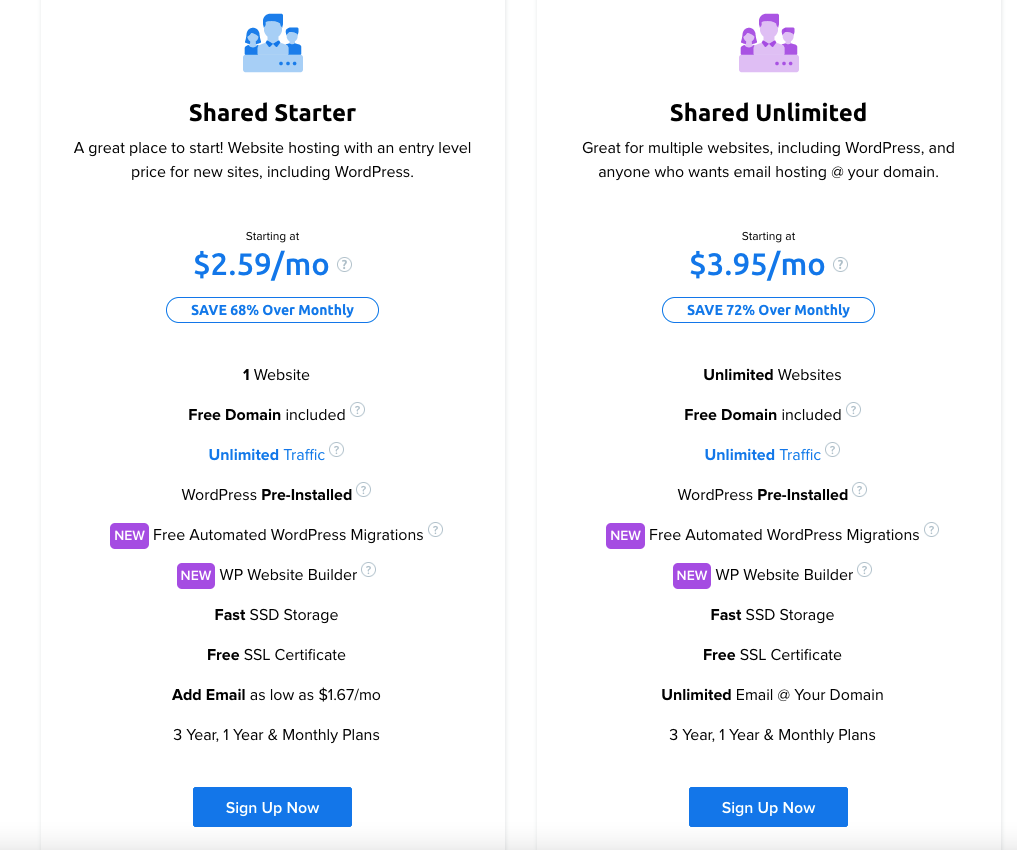The height and width of the screenshot is (850, 1017).
Task: Click help icon beside $2.59/mo price
Action: tap(344, 265)
